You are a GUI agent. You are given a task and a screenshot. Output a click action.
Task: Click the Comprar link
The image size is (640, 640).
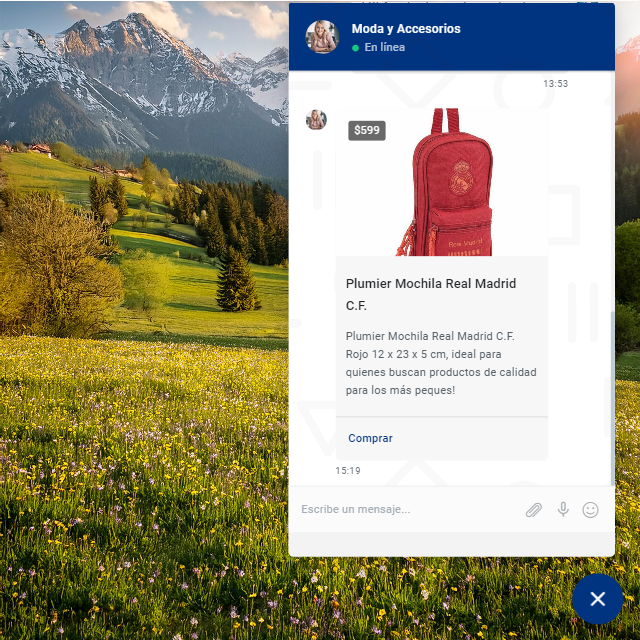click(370, 438)
